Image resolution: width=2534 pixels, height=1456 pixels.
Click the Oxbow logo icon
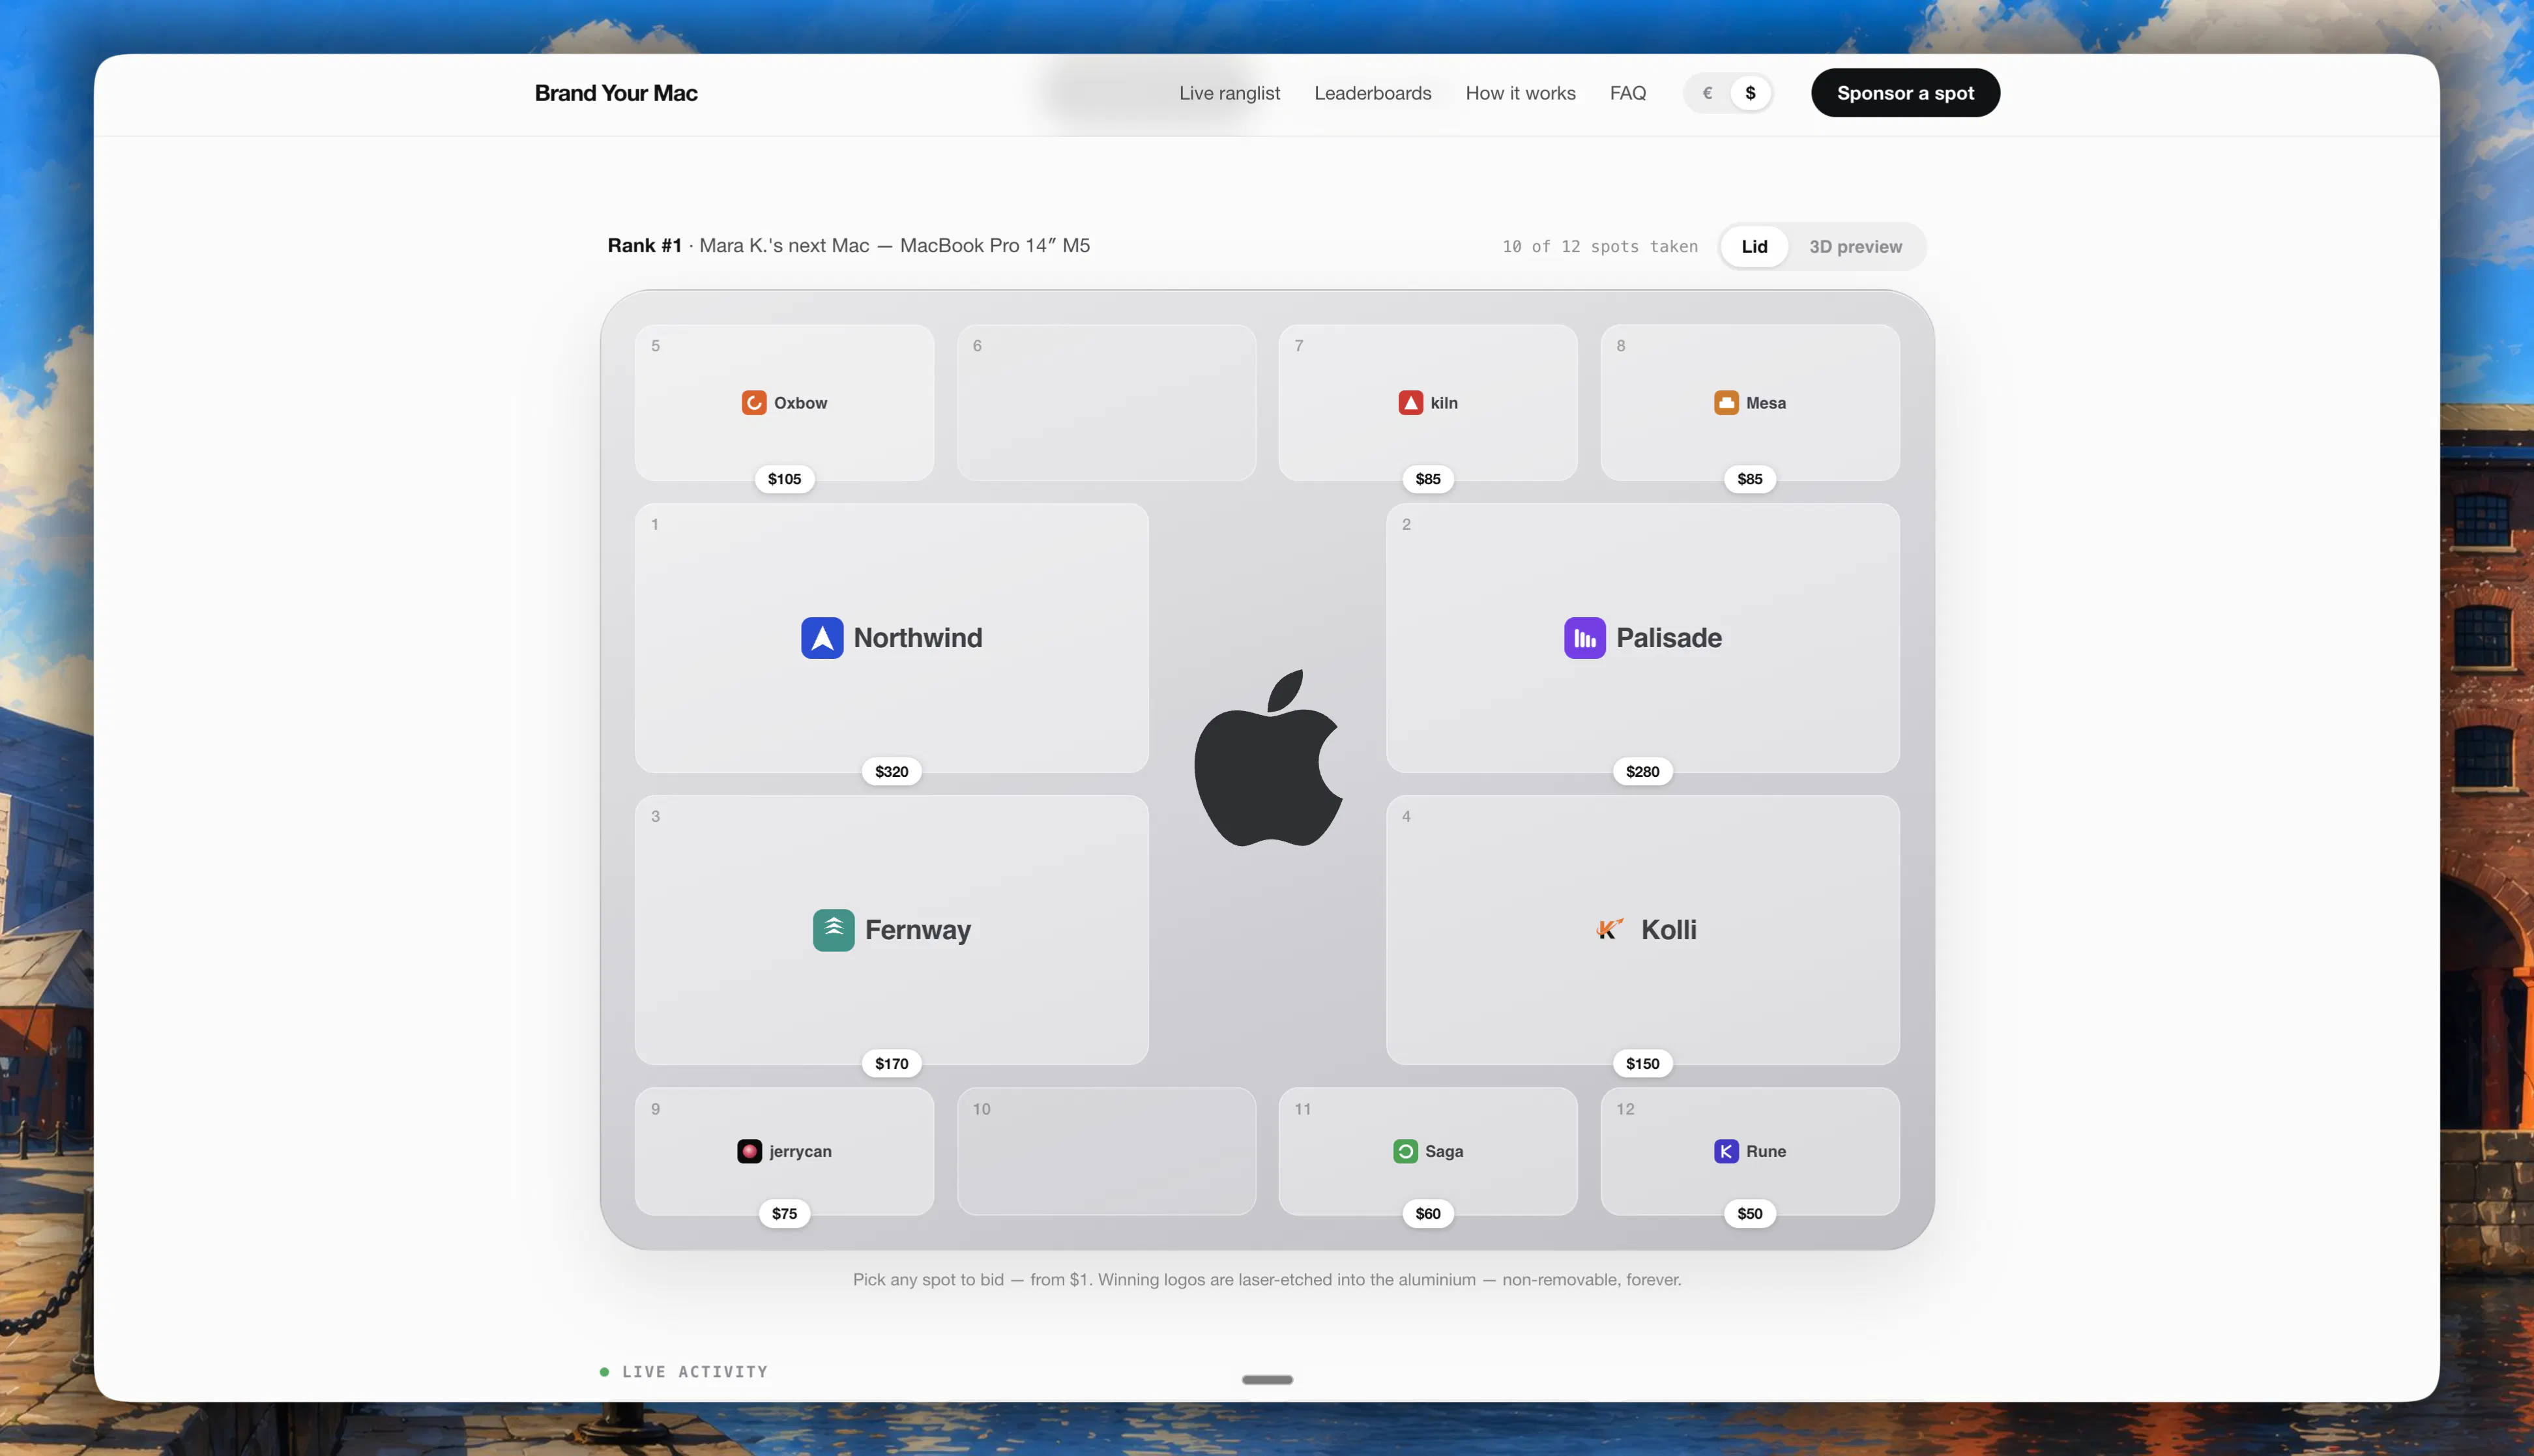tap(754, 403)
